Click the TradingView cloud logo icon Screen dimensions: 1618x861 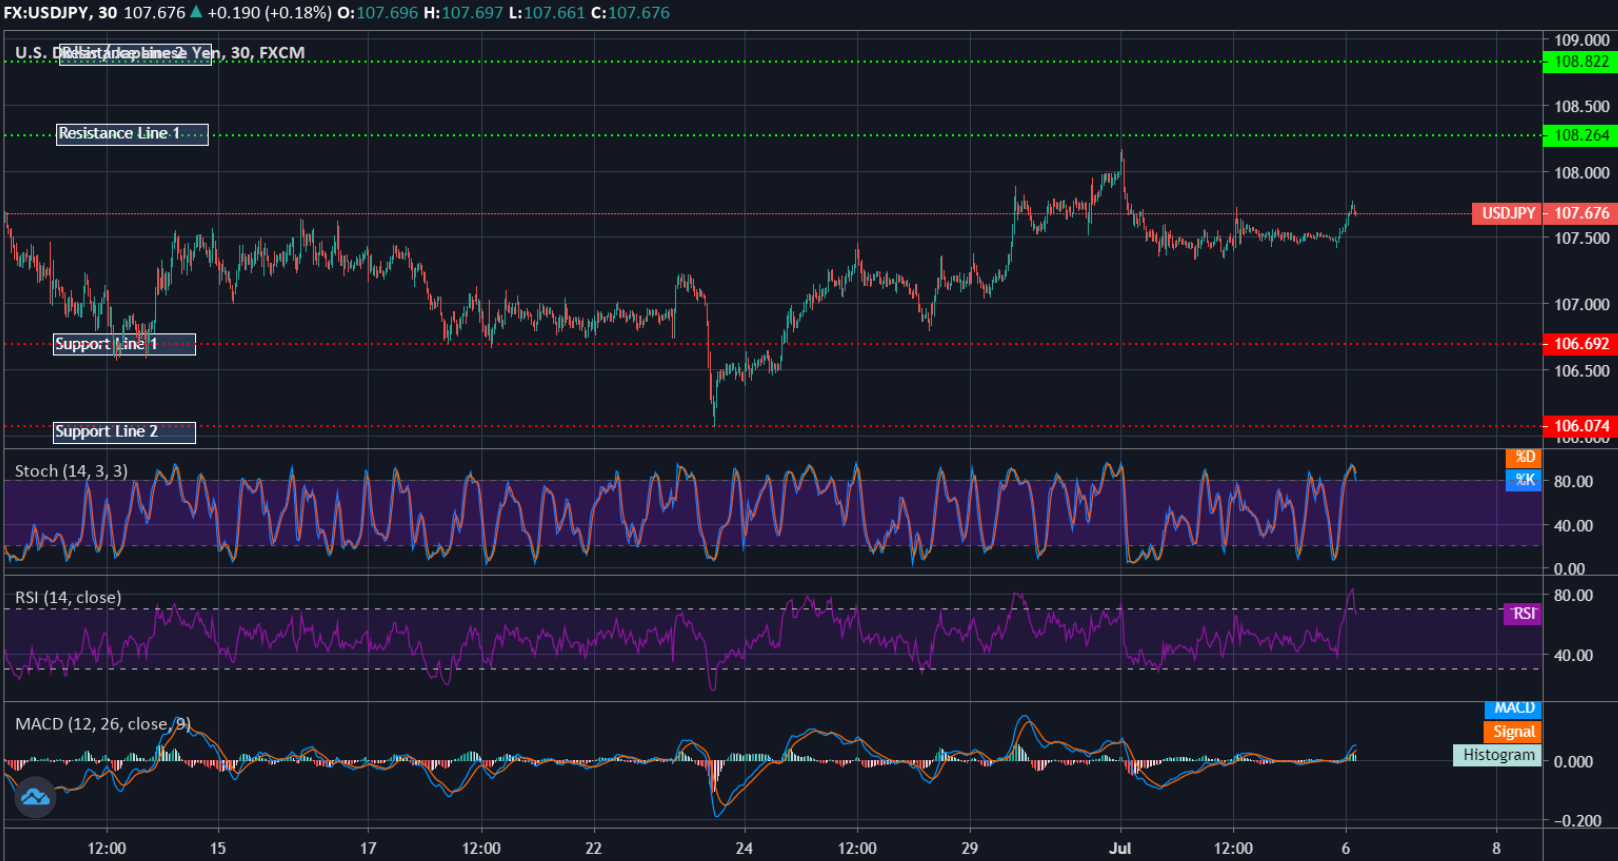pyautogui.click(x=35, y=797)
